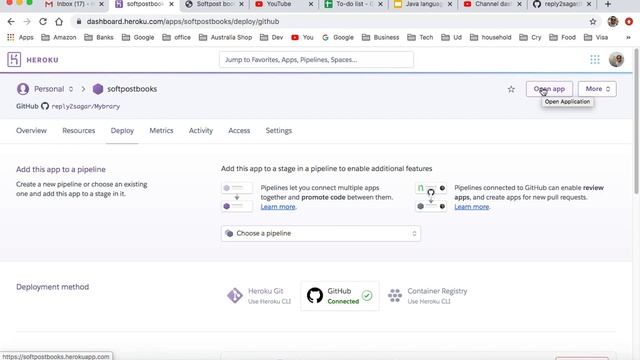Show more bookmarks with the chevron overflow

pos(628,37)
